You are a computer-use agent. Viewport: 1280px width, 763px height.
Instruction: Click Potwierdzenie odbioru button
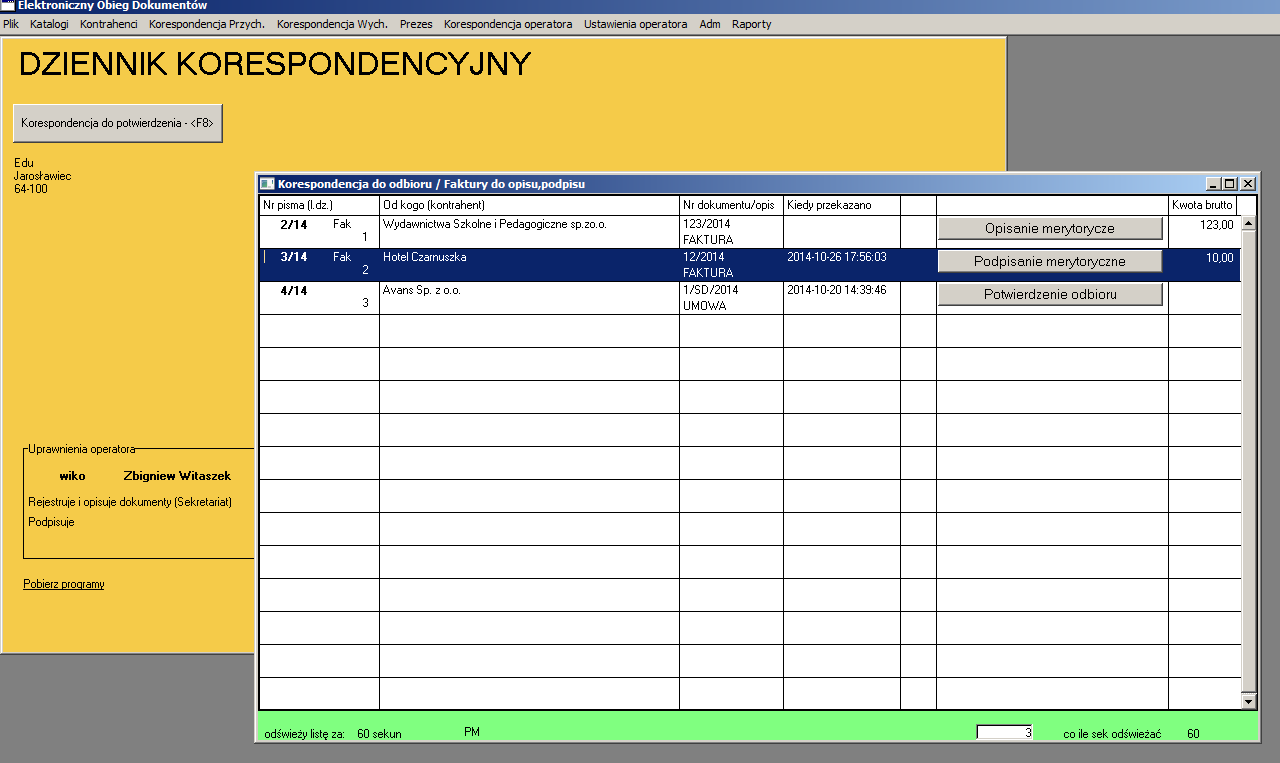tap(1050, 295)
